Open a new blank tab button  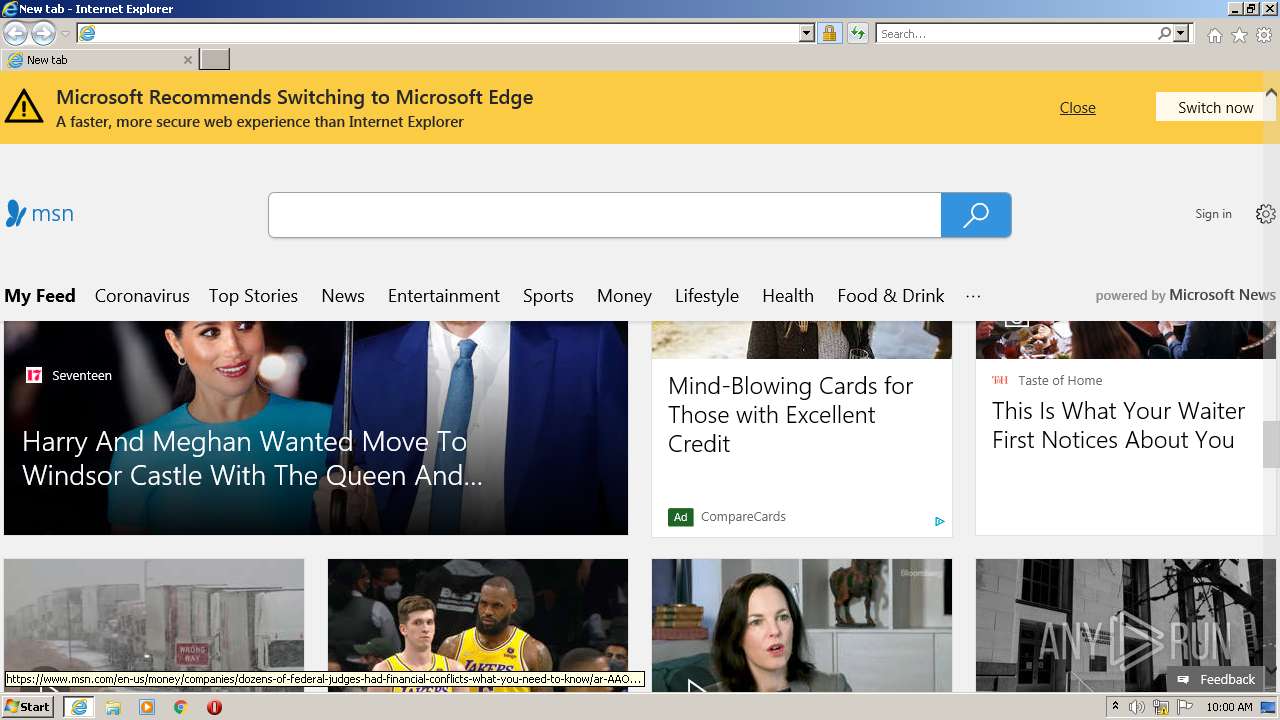(x=214, y=60)
